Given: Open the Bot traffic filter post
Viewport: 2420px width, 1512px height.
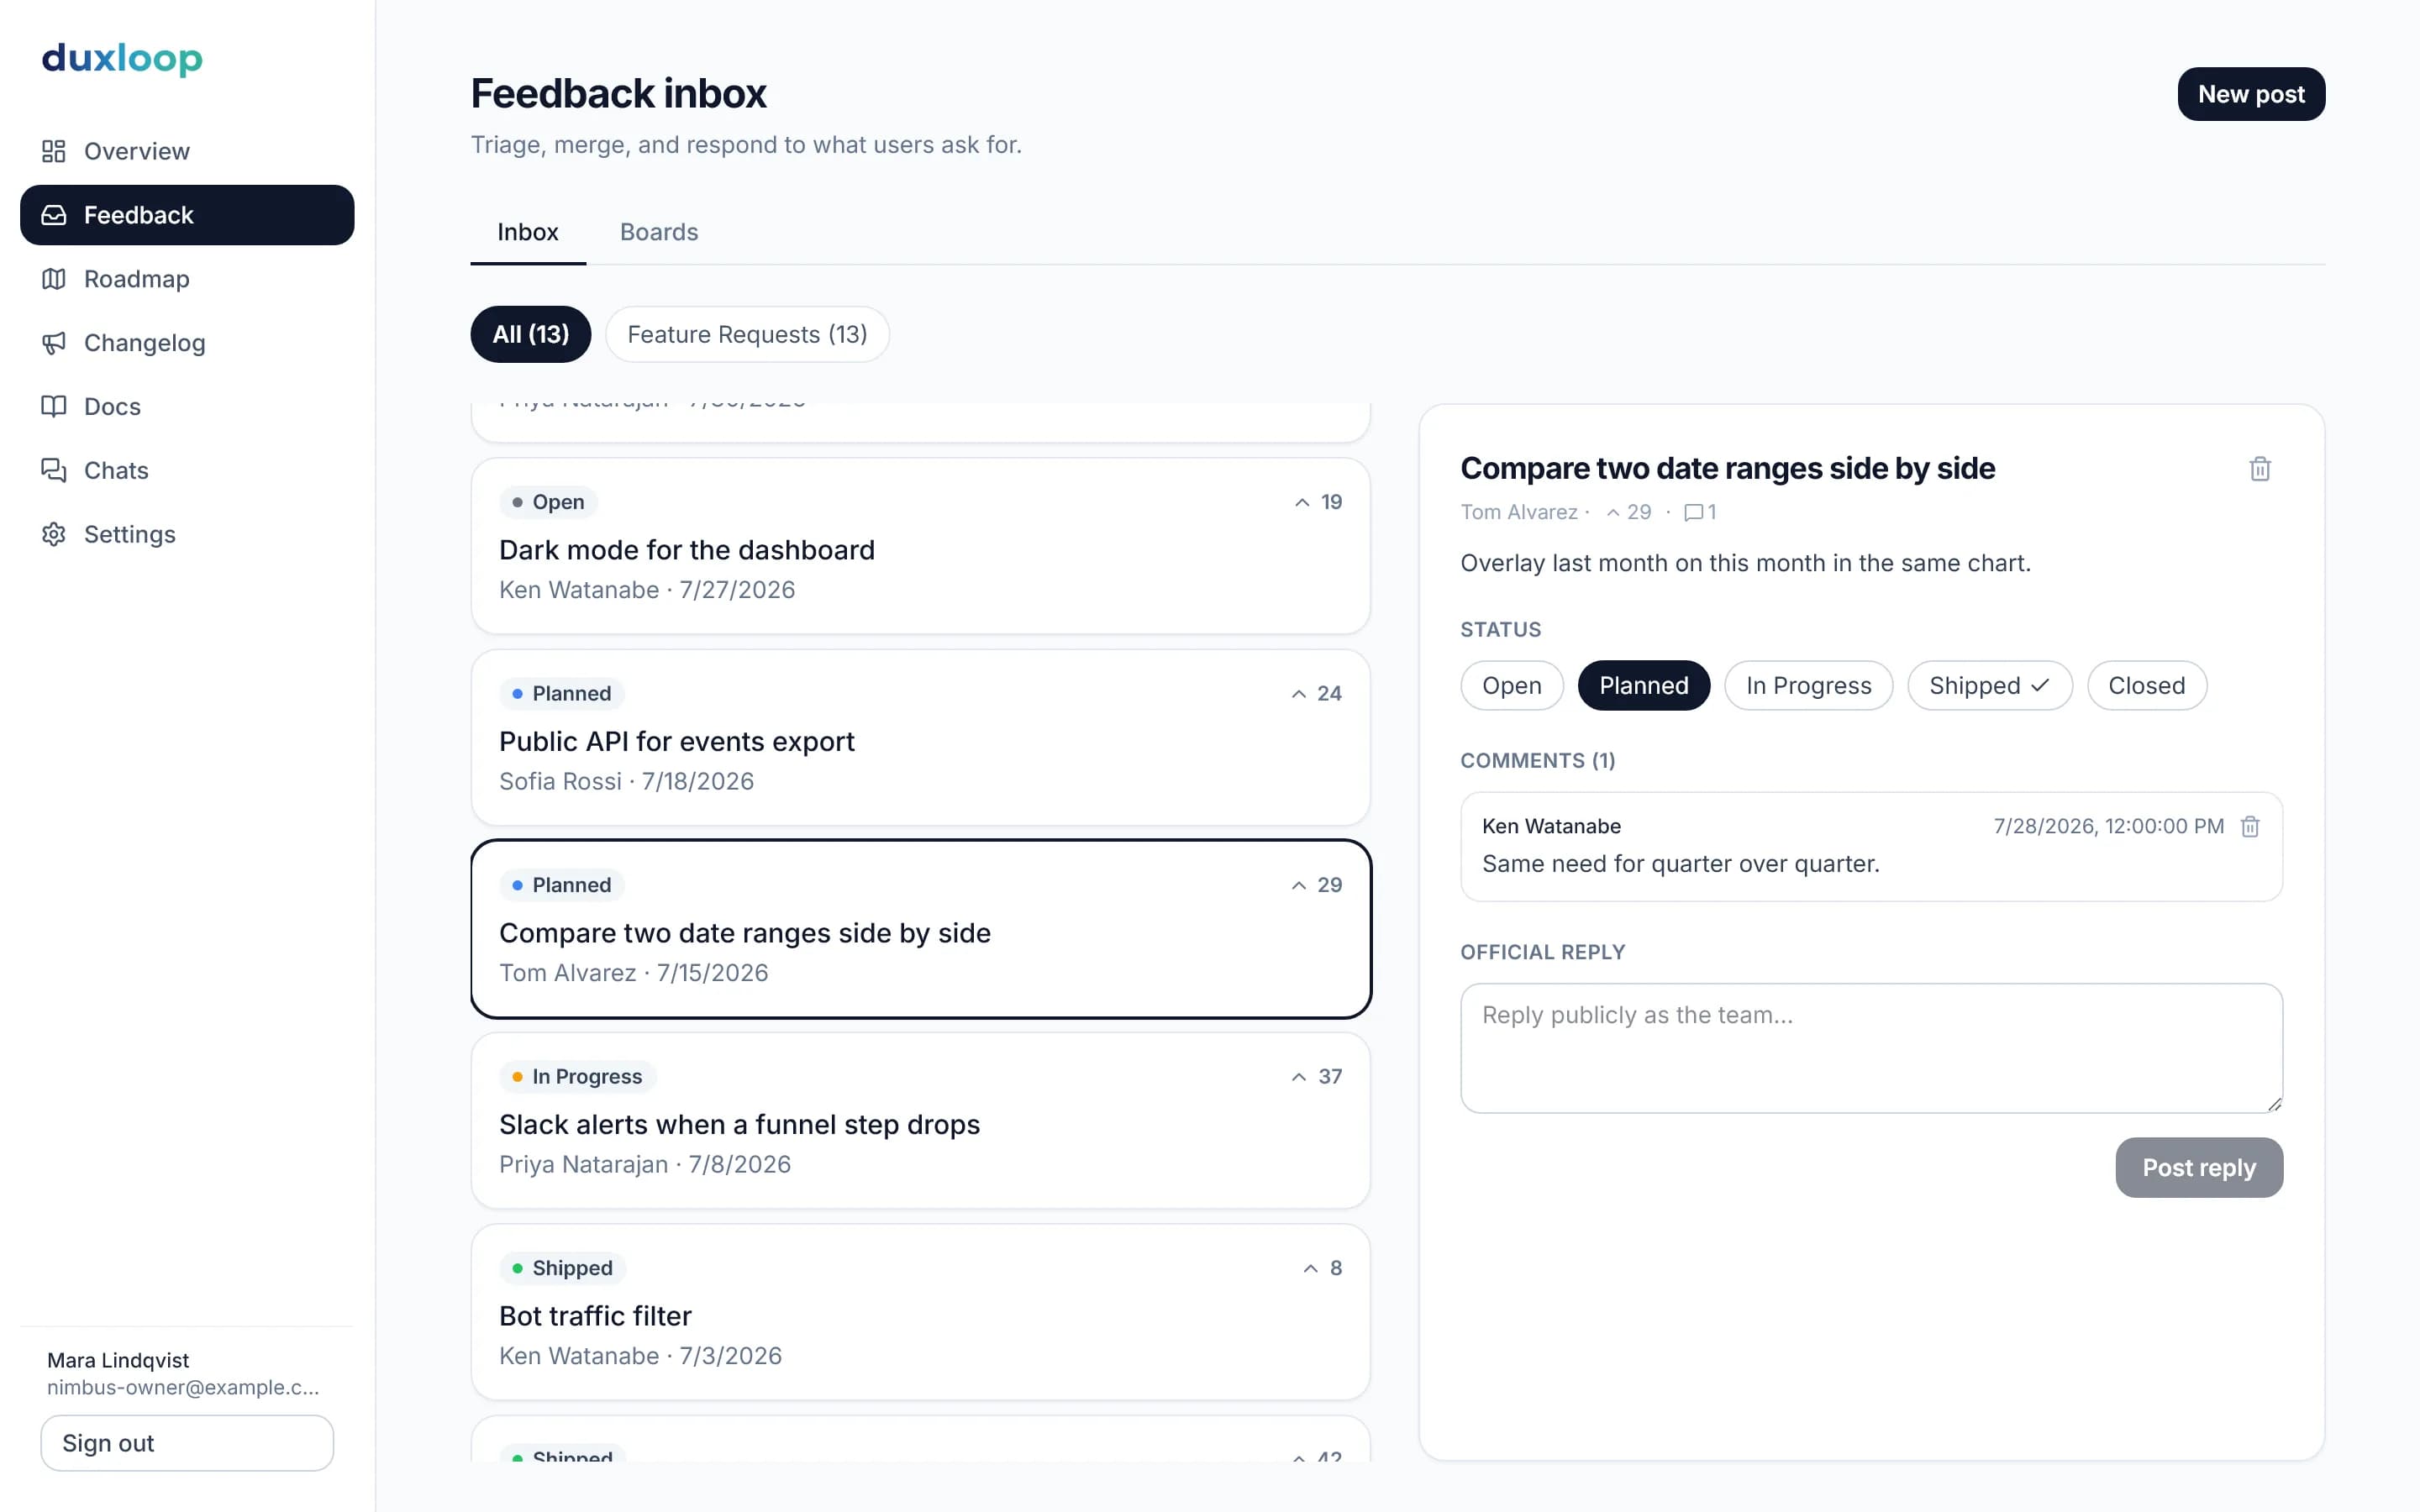Looking at the screenshot, I should (x=920, y=1312).
